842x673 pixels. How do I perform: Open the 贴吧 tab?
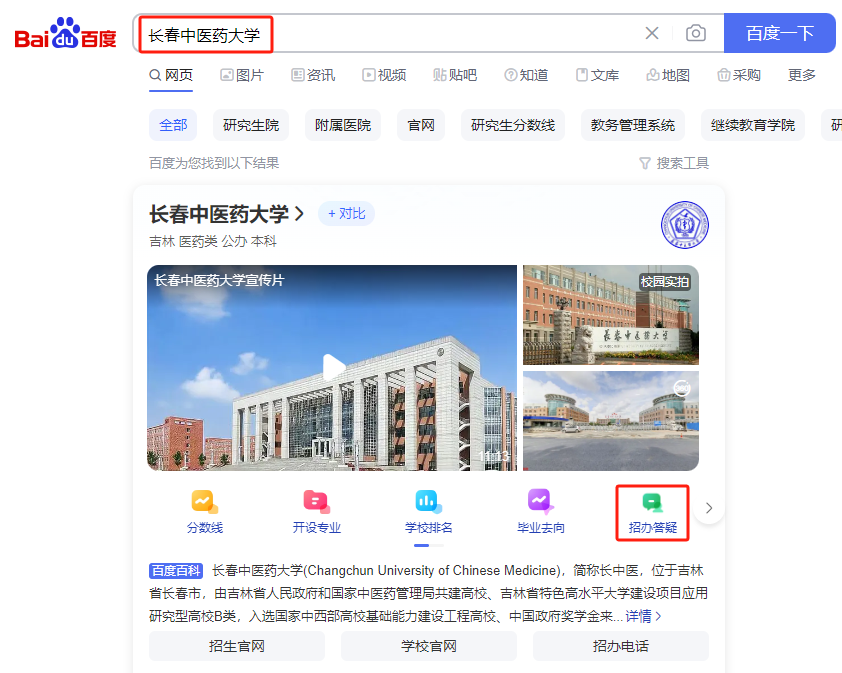pos(455,75)
